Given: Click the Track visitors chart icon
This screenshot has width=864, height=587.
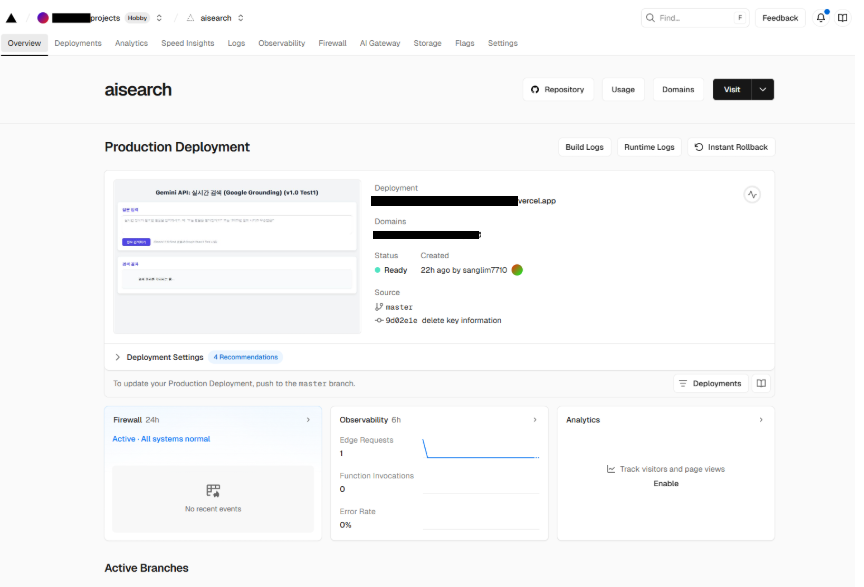Looking at the screenshot, I should point(611,469).
